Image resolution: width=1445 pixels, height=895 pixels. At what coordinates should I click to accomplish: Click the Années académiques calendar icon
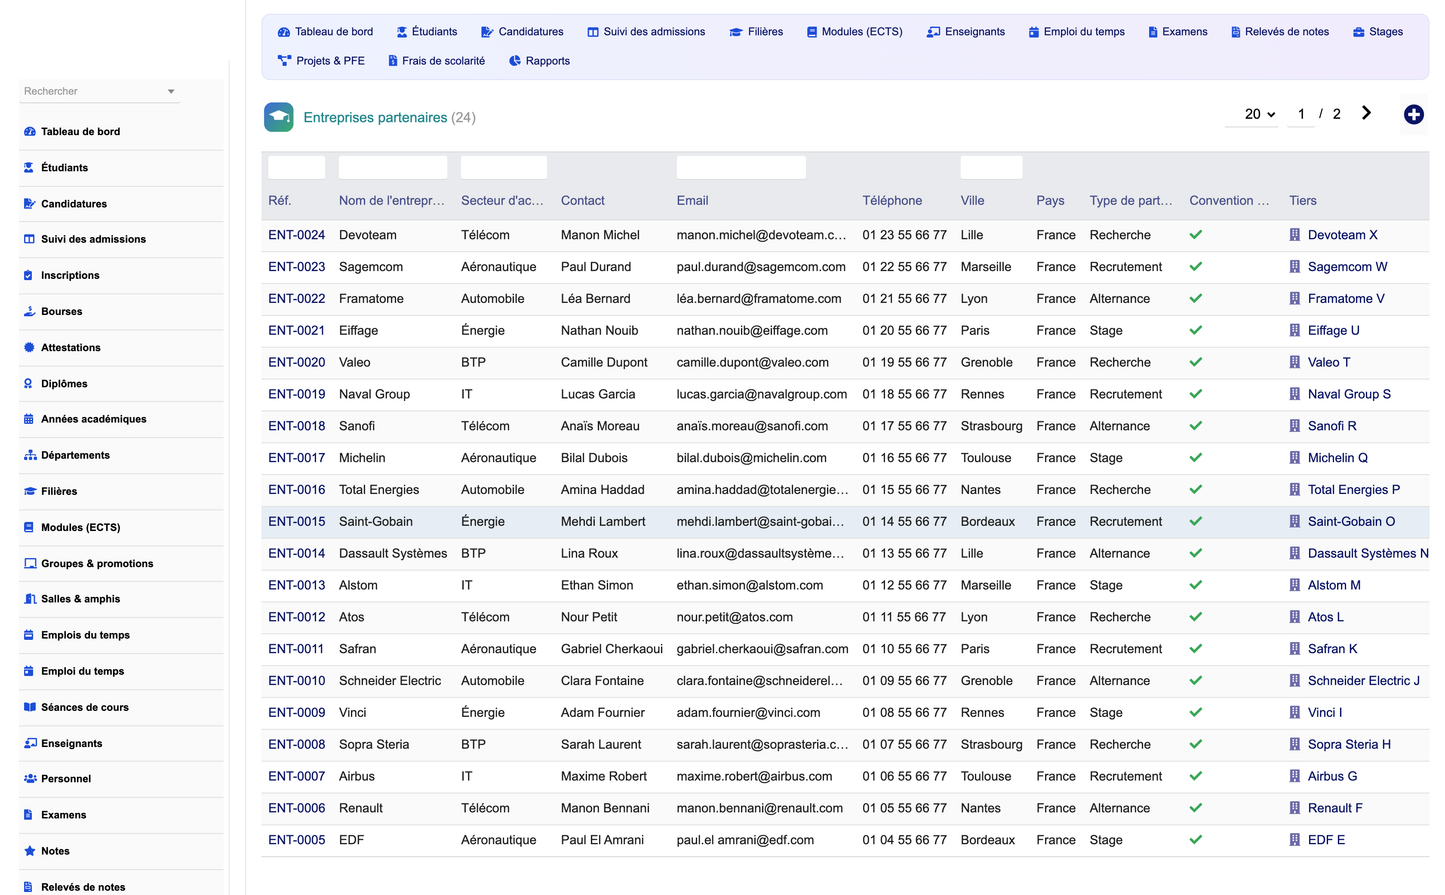pos(29,419)
